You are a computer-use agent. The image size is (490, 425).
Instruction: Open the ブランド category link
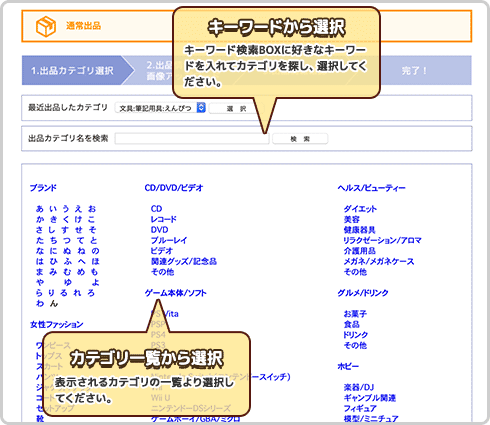(43, 188)
